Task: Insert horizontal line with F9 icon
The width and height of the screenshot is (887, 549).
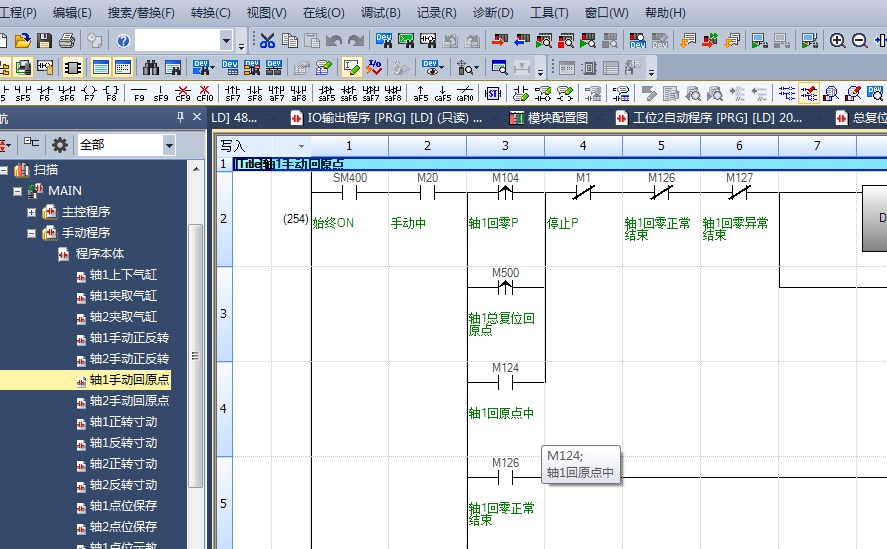Action: pos(139,94)
